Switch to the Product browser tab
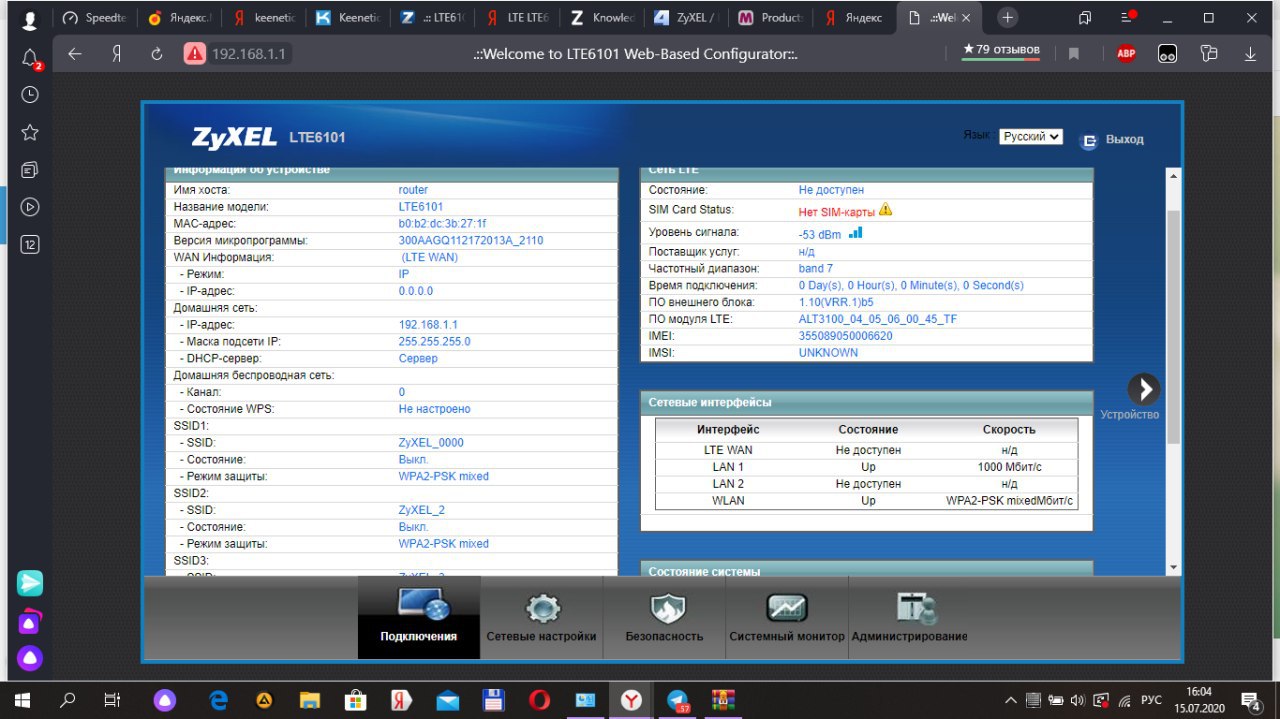Image resolution: width=1280 pixels, height=719 pixels. click(x=770, y=18)
